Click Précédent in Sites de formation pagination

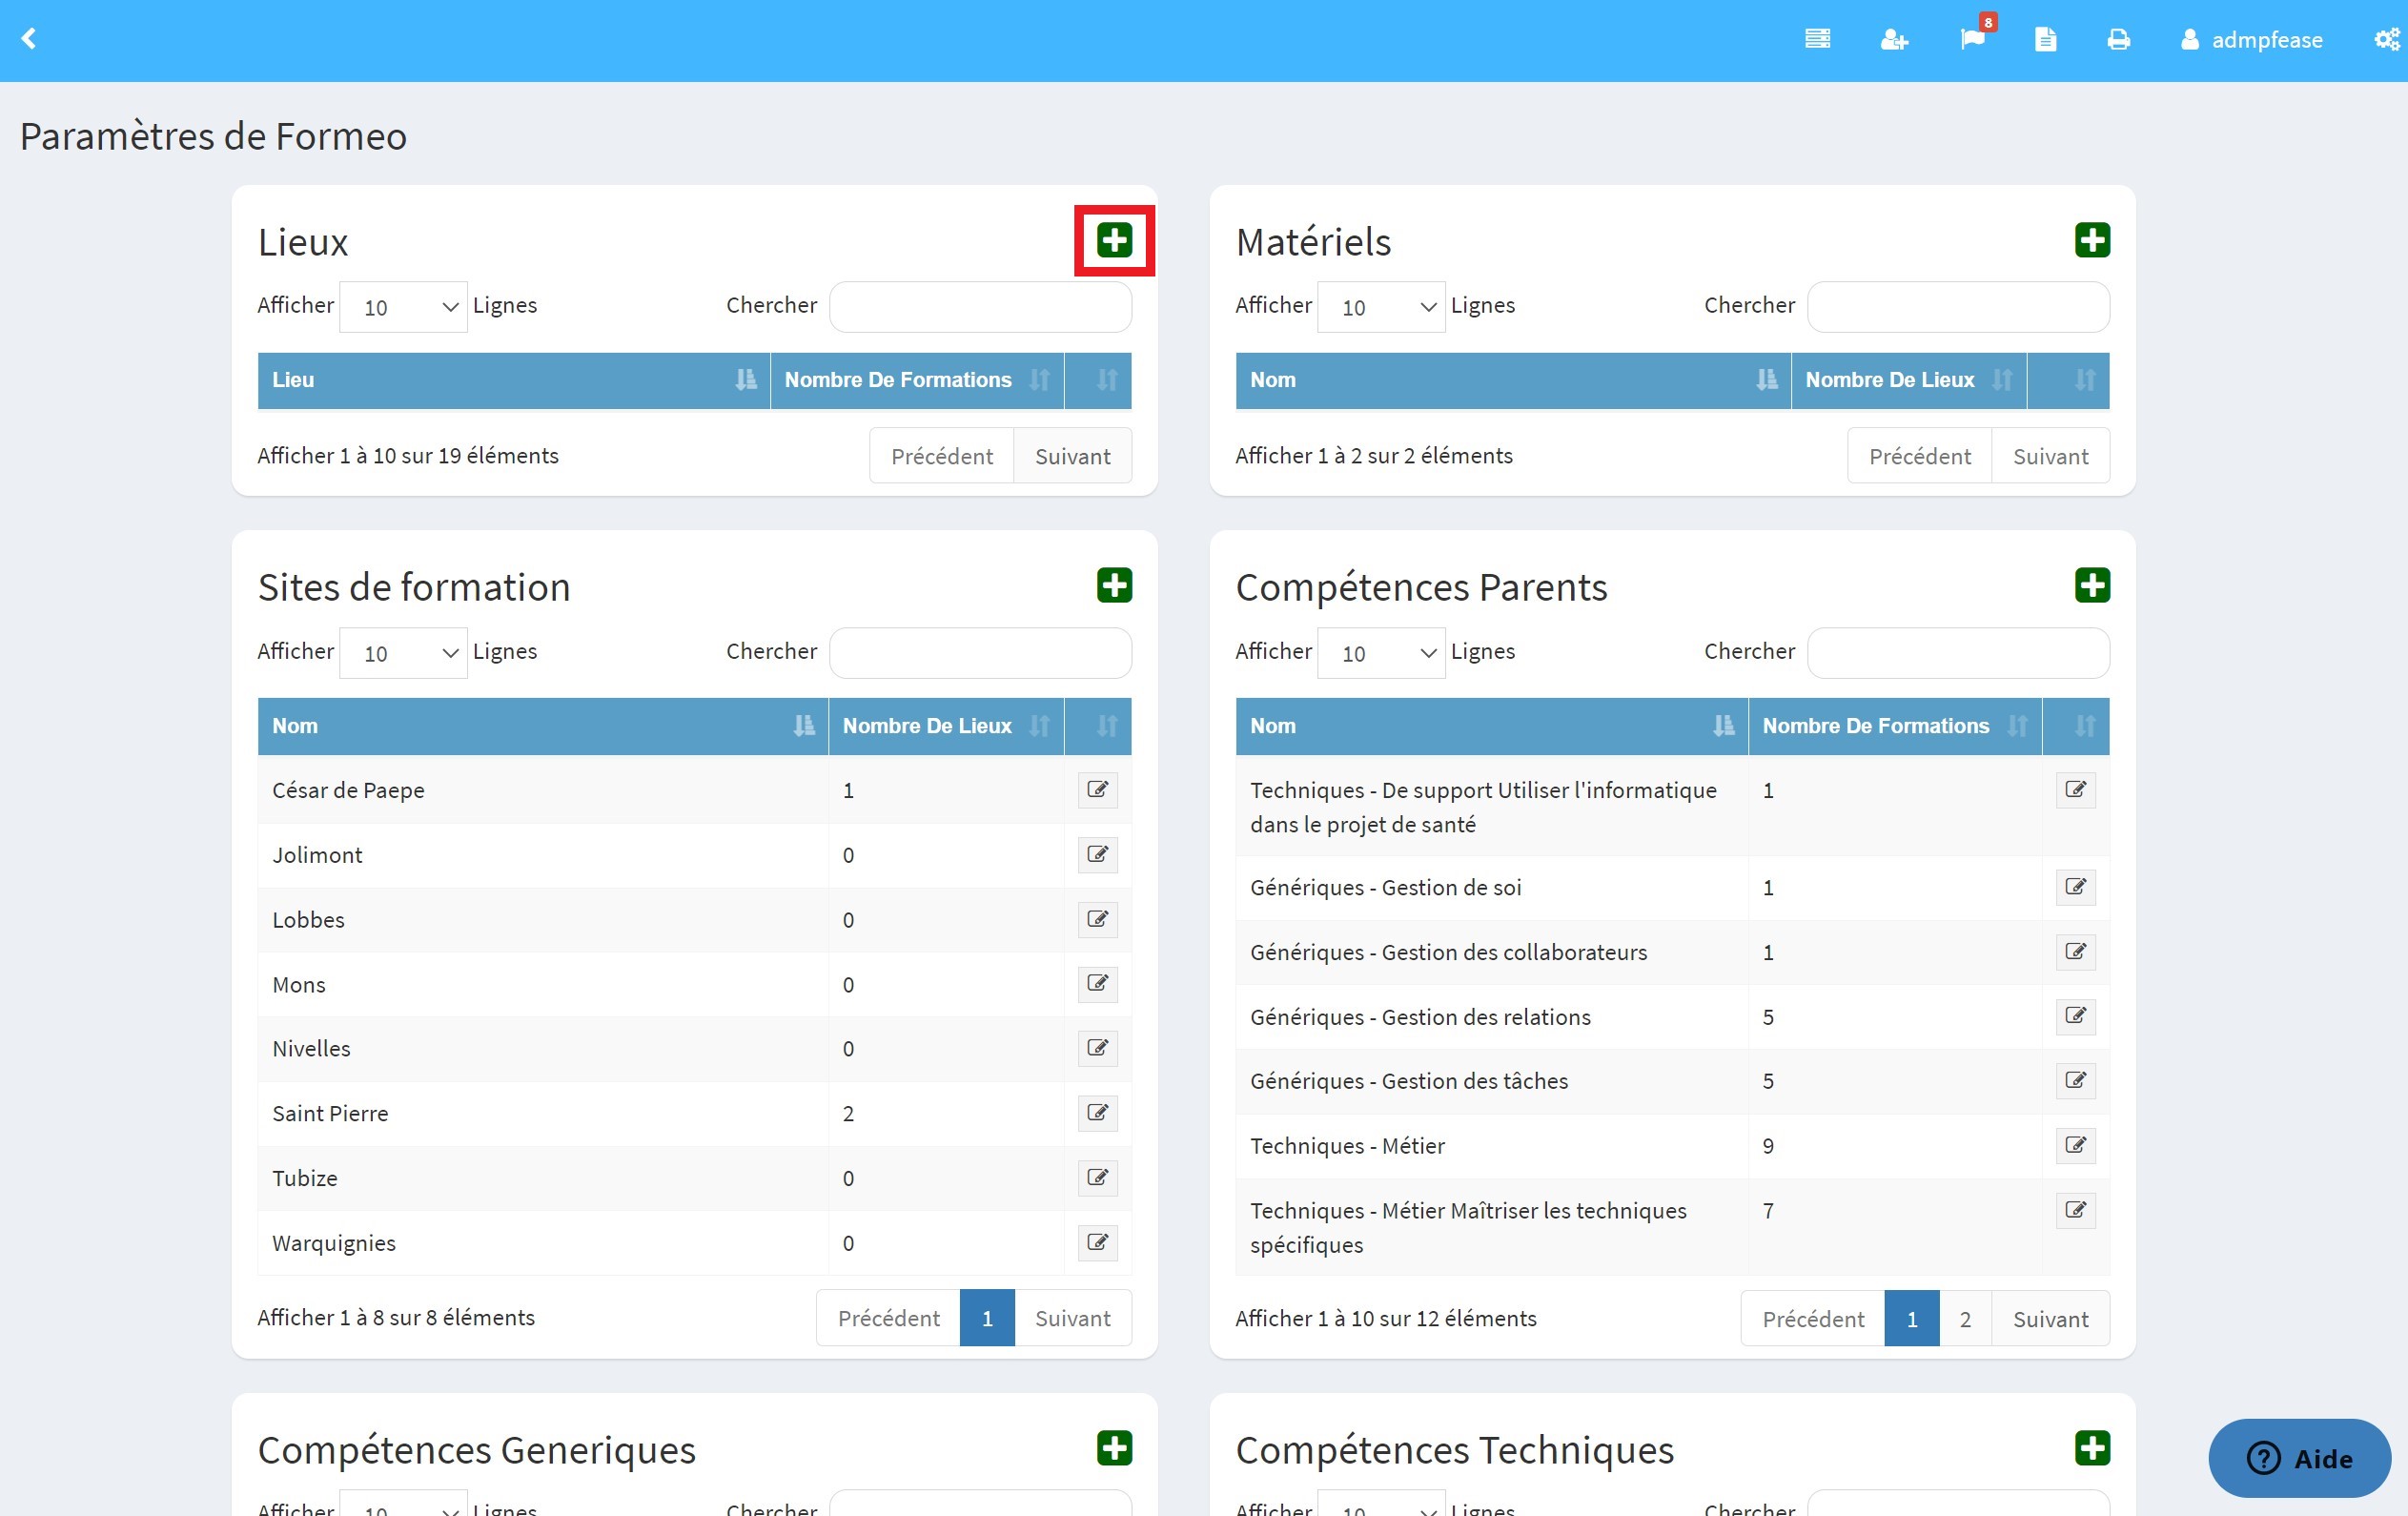pos(888,1318)
